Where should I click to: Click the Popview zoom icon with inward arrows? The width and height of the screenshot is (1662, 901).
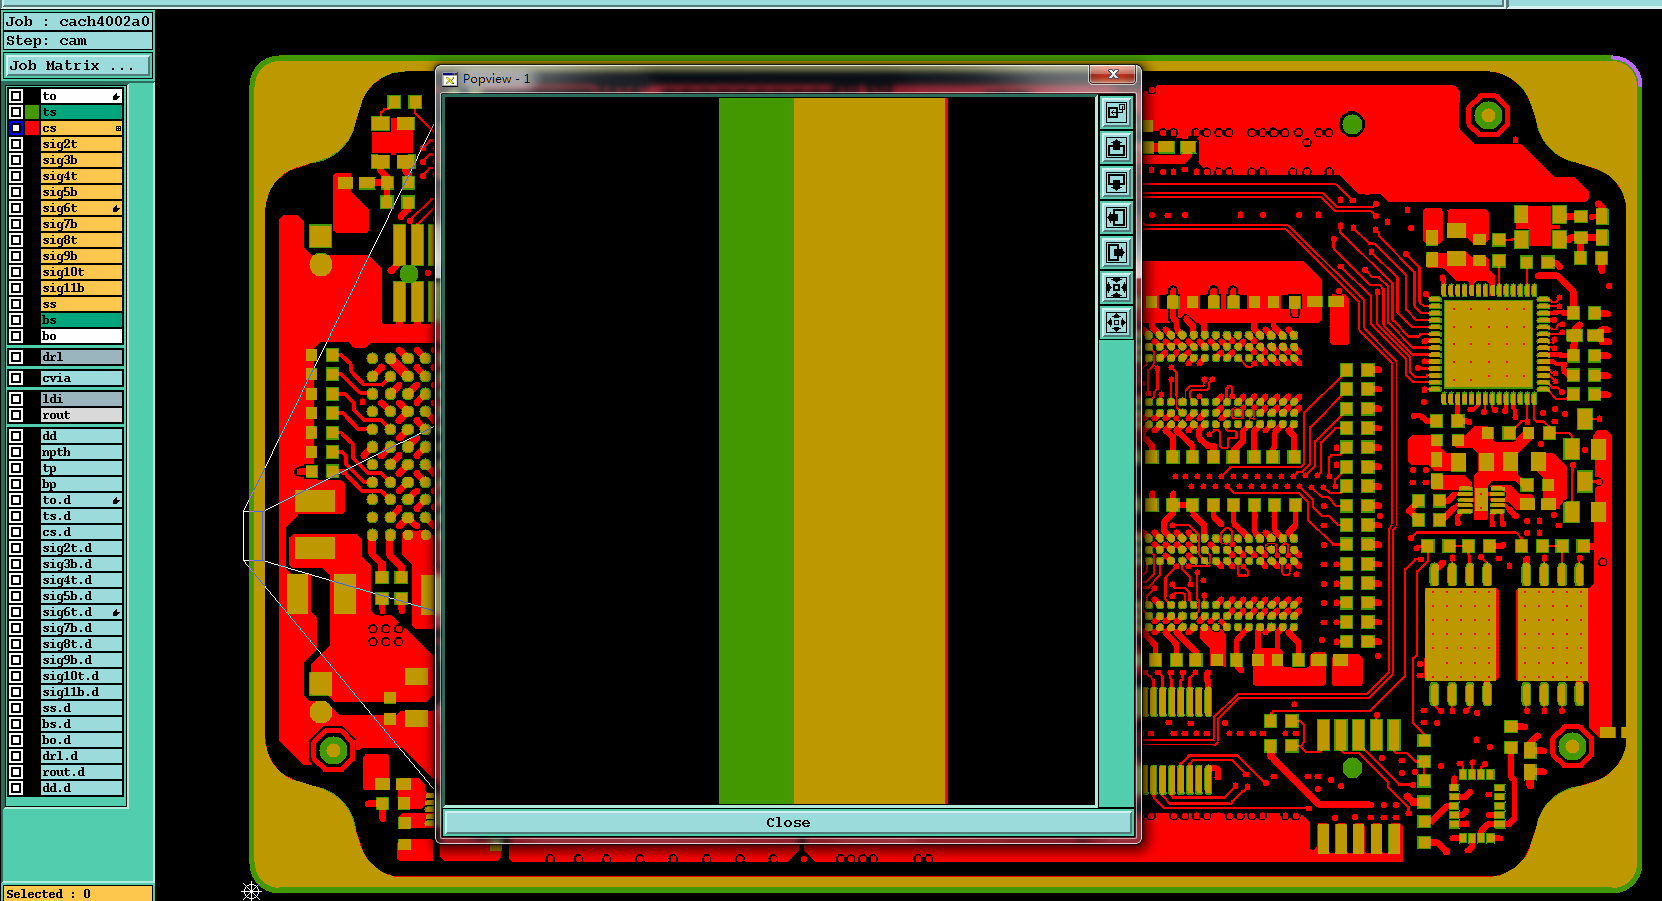point(1116,287)
